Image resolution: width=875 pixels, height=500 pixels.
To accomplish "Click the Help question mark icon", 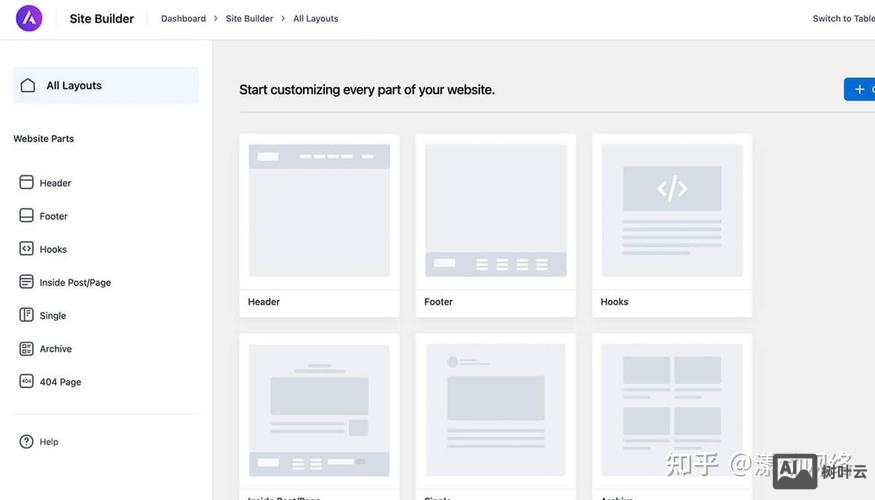I will 26,441.
